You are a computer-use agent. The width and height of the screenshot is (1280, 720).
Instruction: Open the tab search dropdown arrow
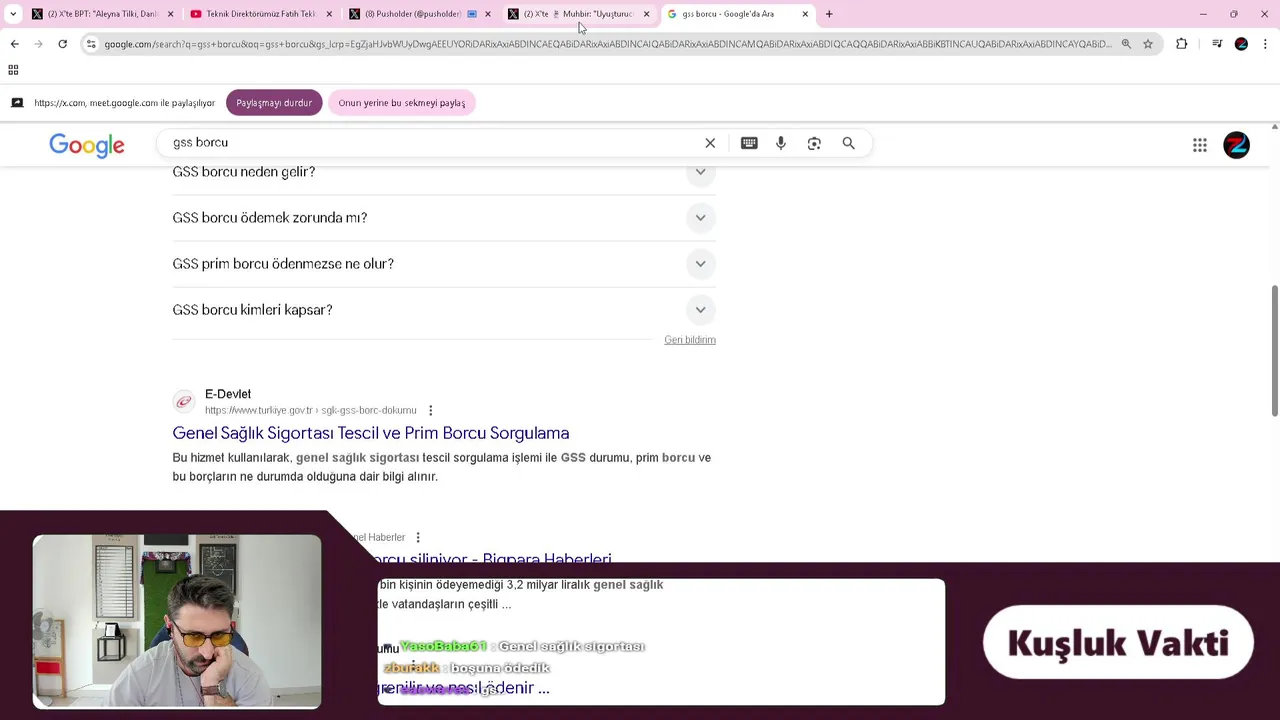[13, 14]
